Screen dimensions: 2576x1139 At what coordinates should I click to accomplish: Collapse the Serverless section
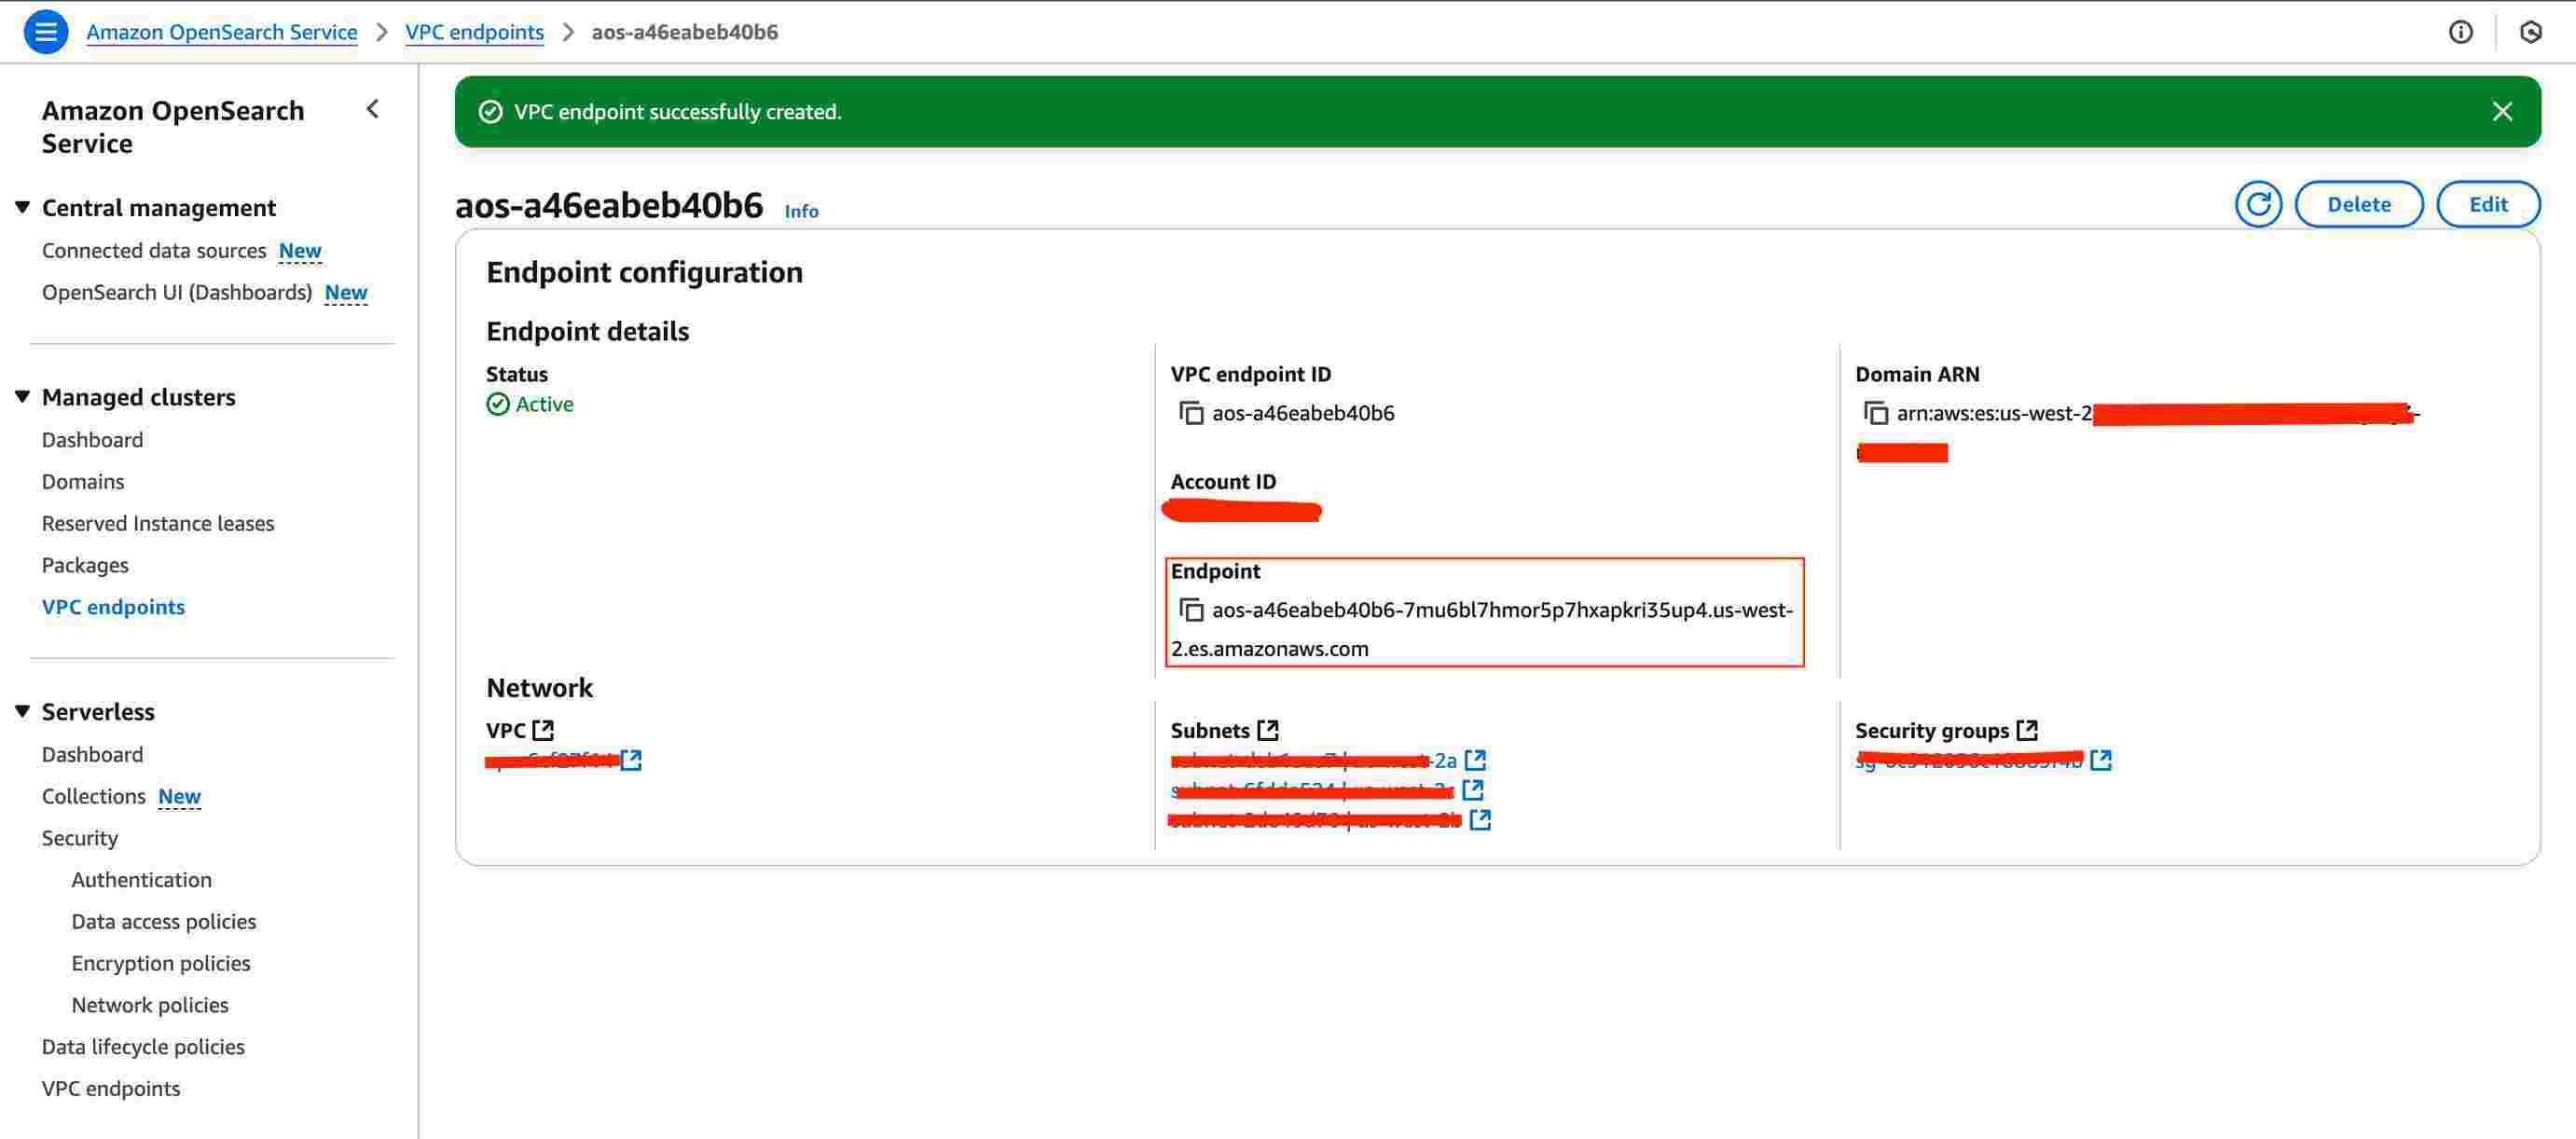click(22, 711)
